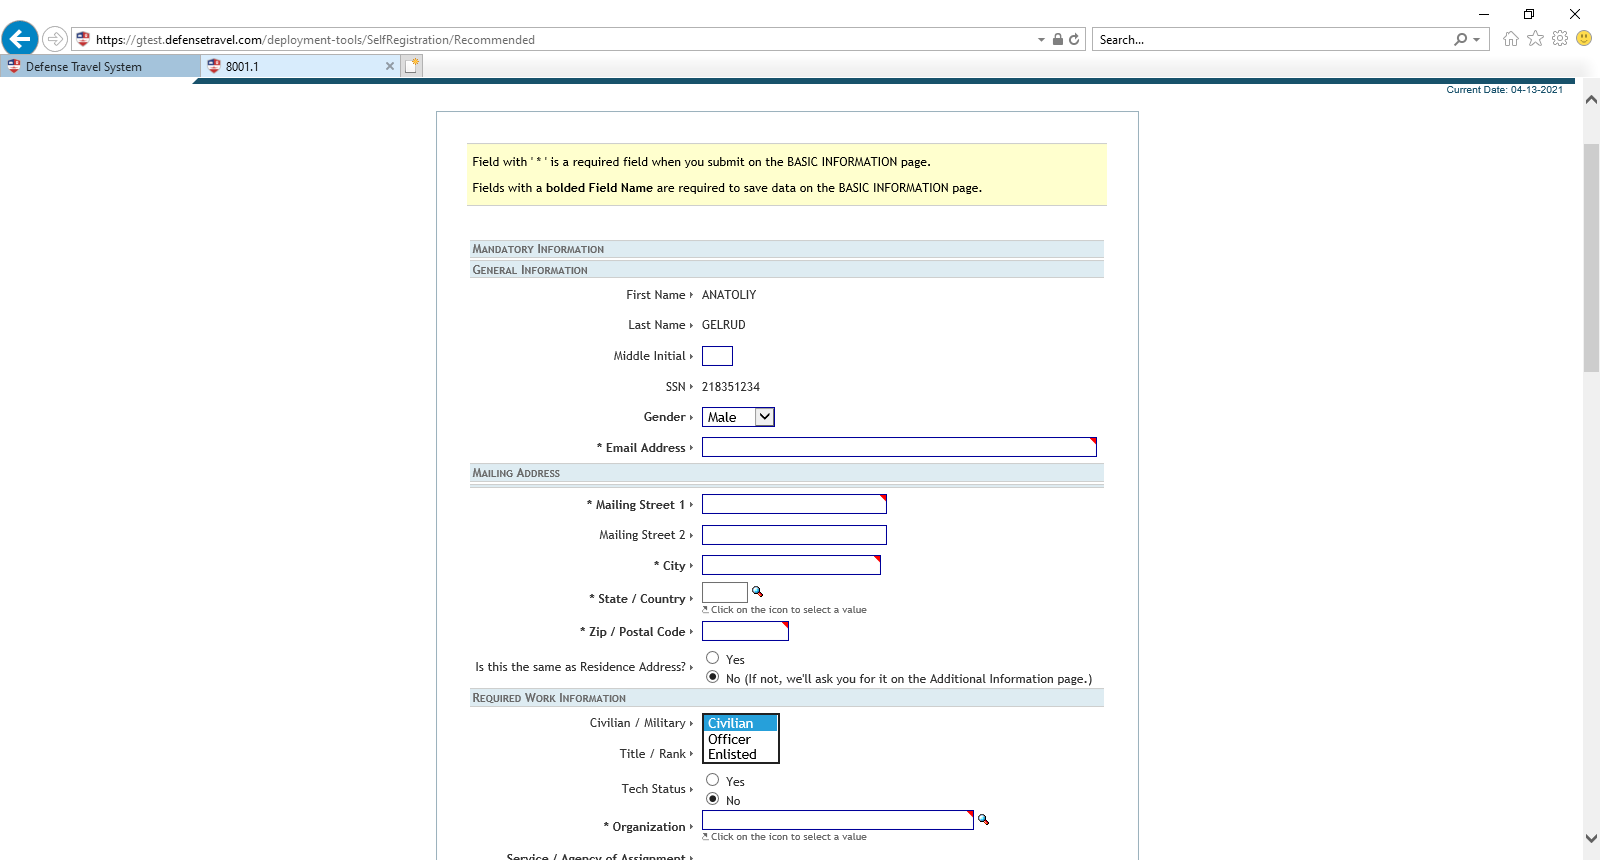Open a new browser tab
Viewport: 1600px width, 860px height.
(412, 66)
